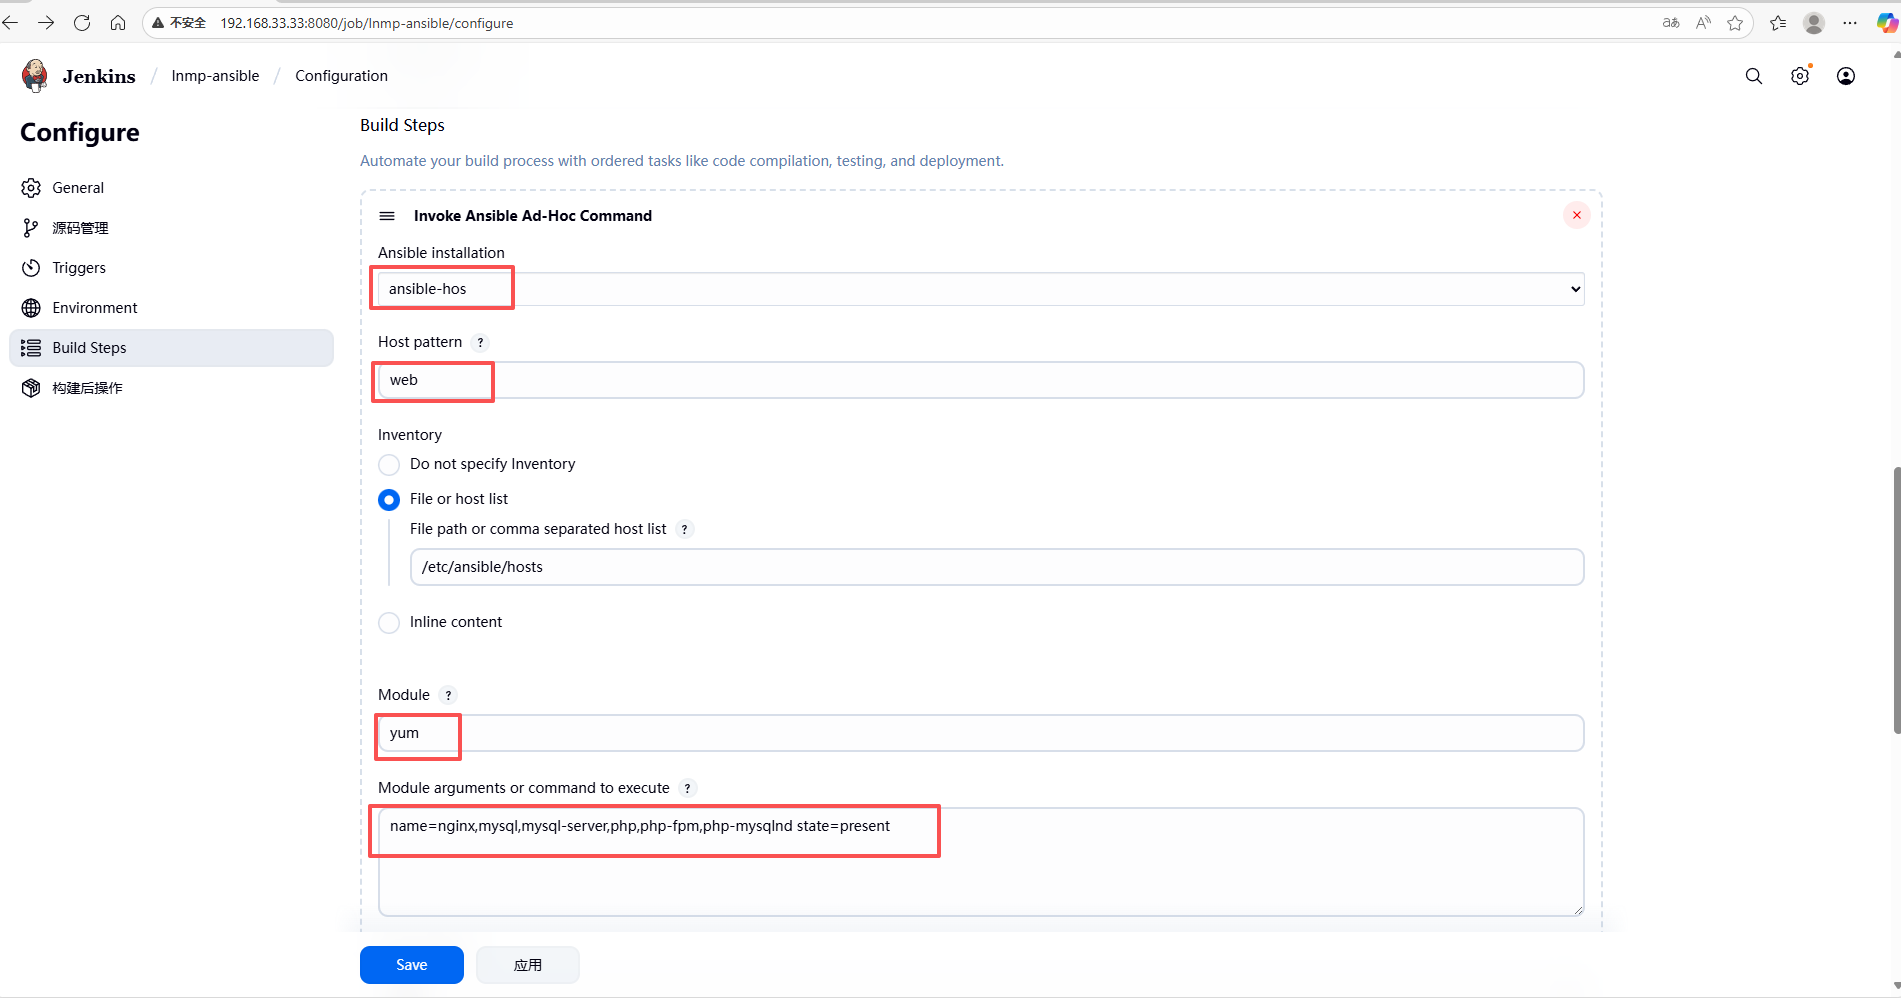Activate the read aloud icon

pyautogui.click(x=1703, y=23)
